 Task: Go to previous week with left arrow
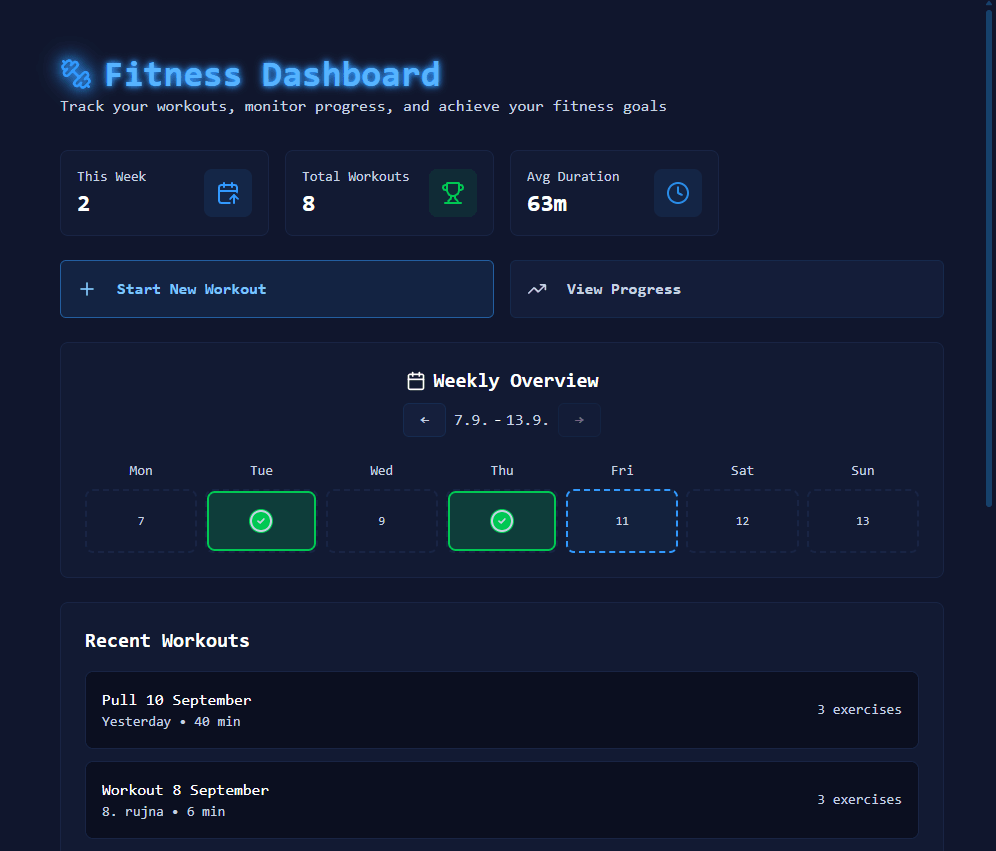tap(424, 420)
